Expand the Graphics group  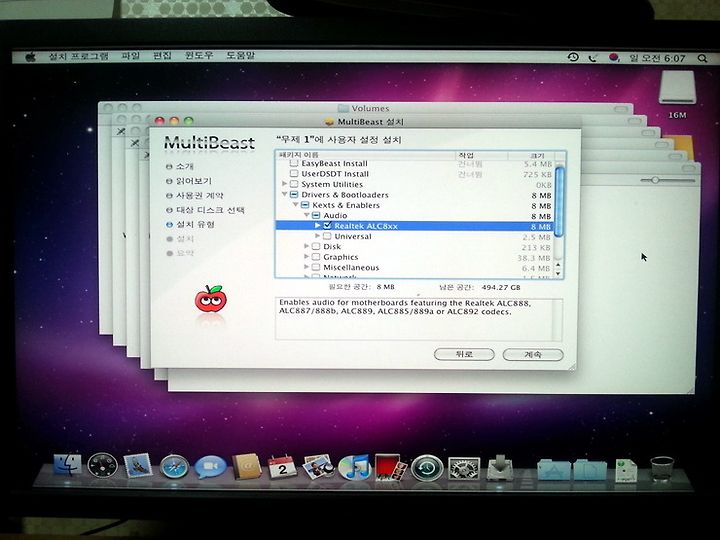coord(306,257)
